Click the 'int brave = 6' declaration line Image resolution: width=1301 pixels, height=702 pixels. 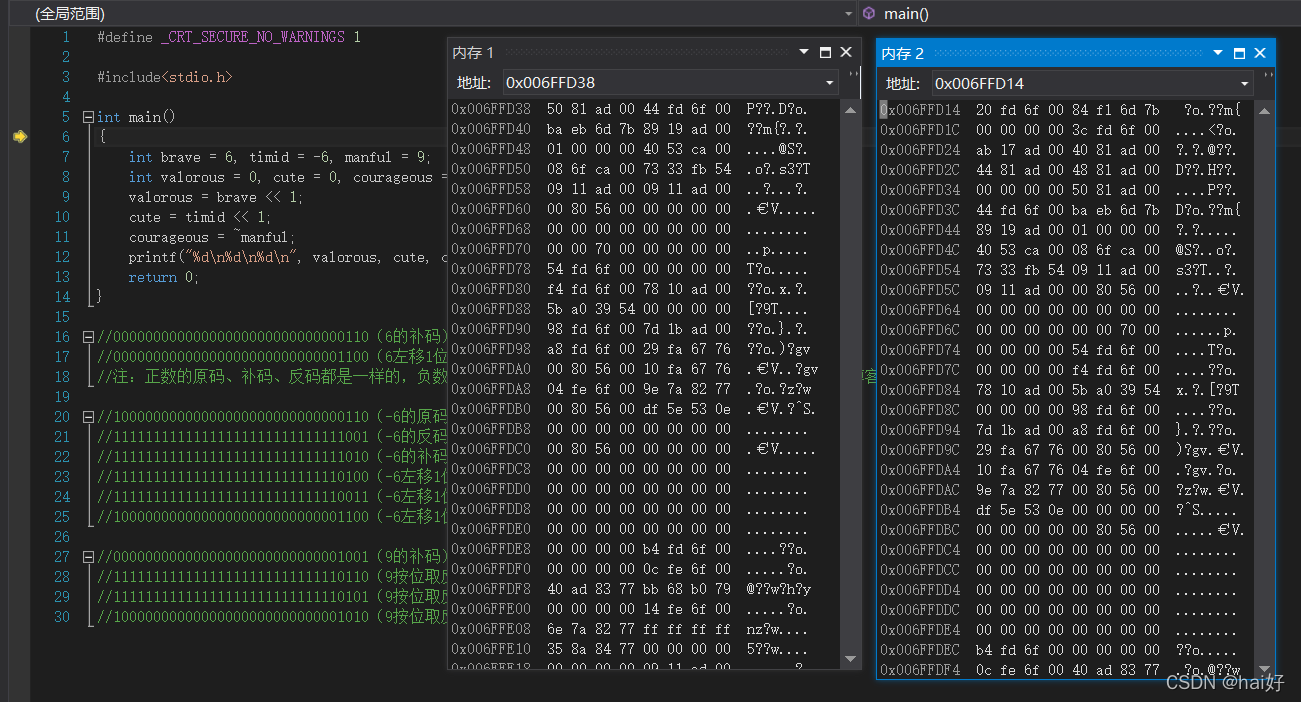pos(280,157)
